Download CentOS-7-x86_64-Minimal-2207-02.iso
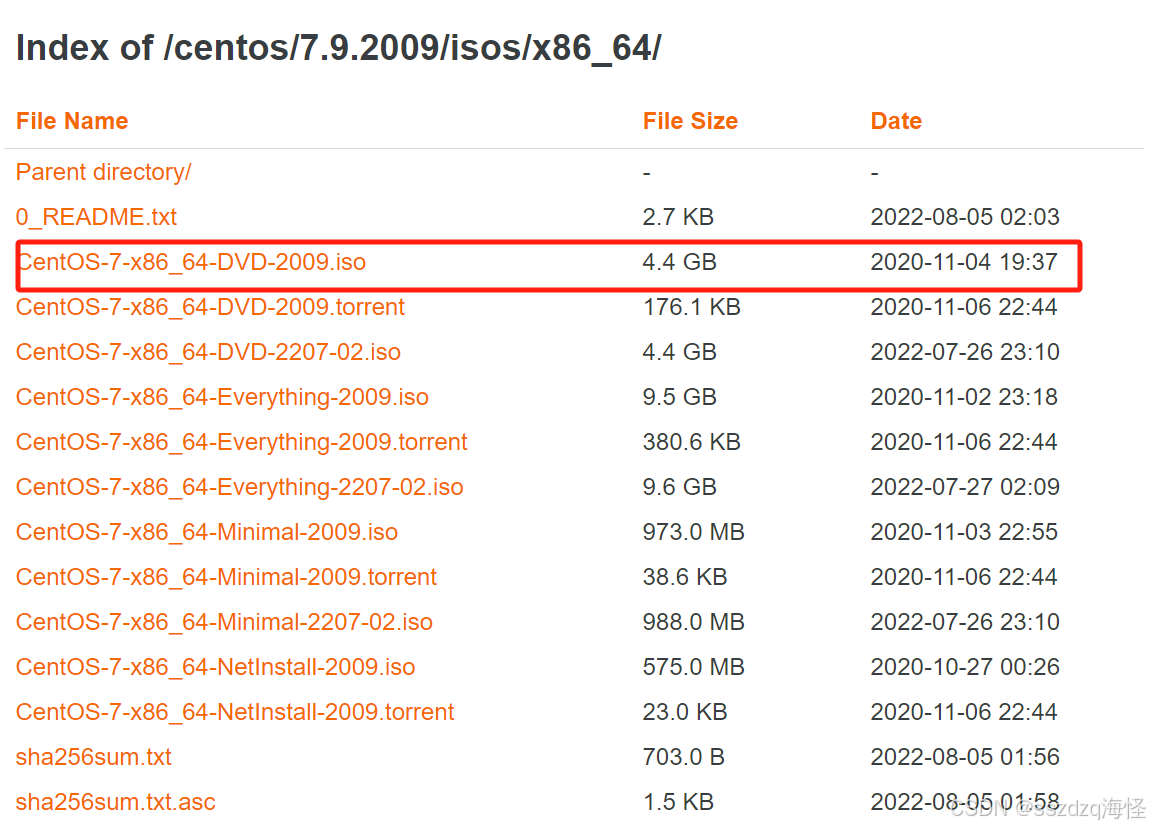Viewport: 1150px width, 828px height. [x=224, y=622]
